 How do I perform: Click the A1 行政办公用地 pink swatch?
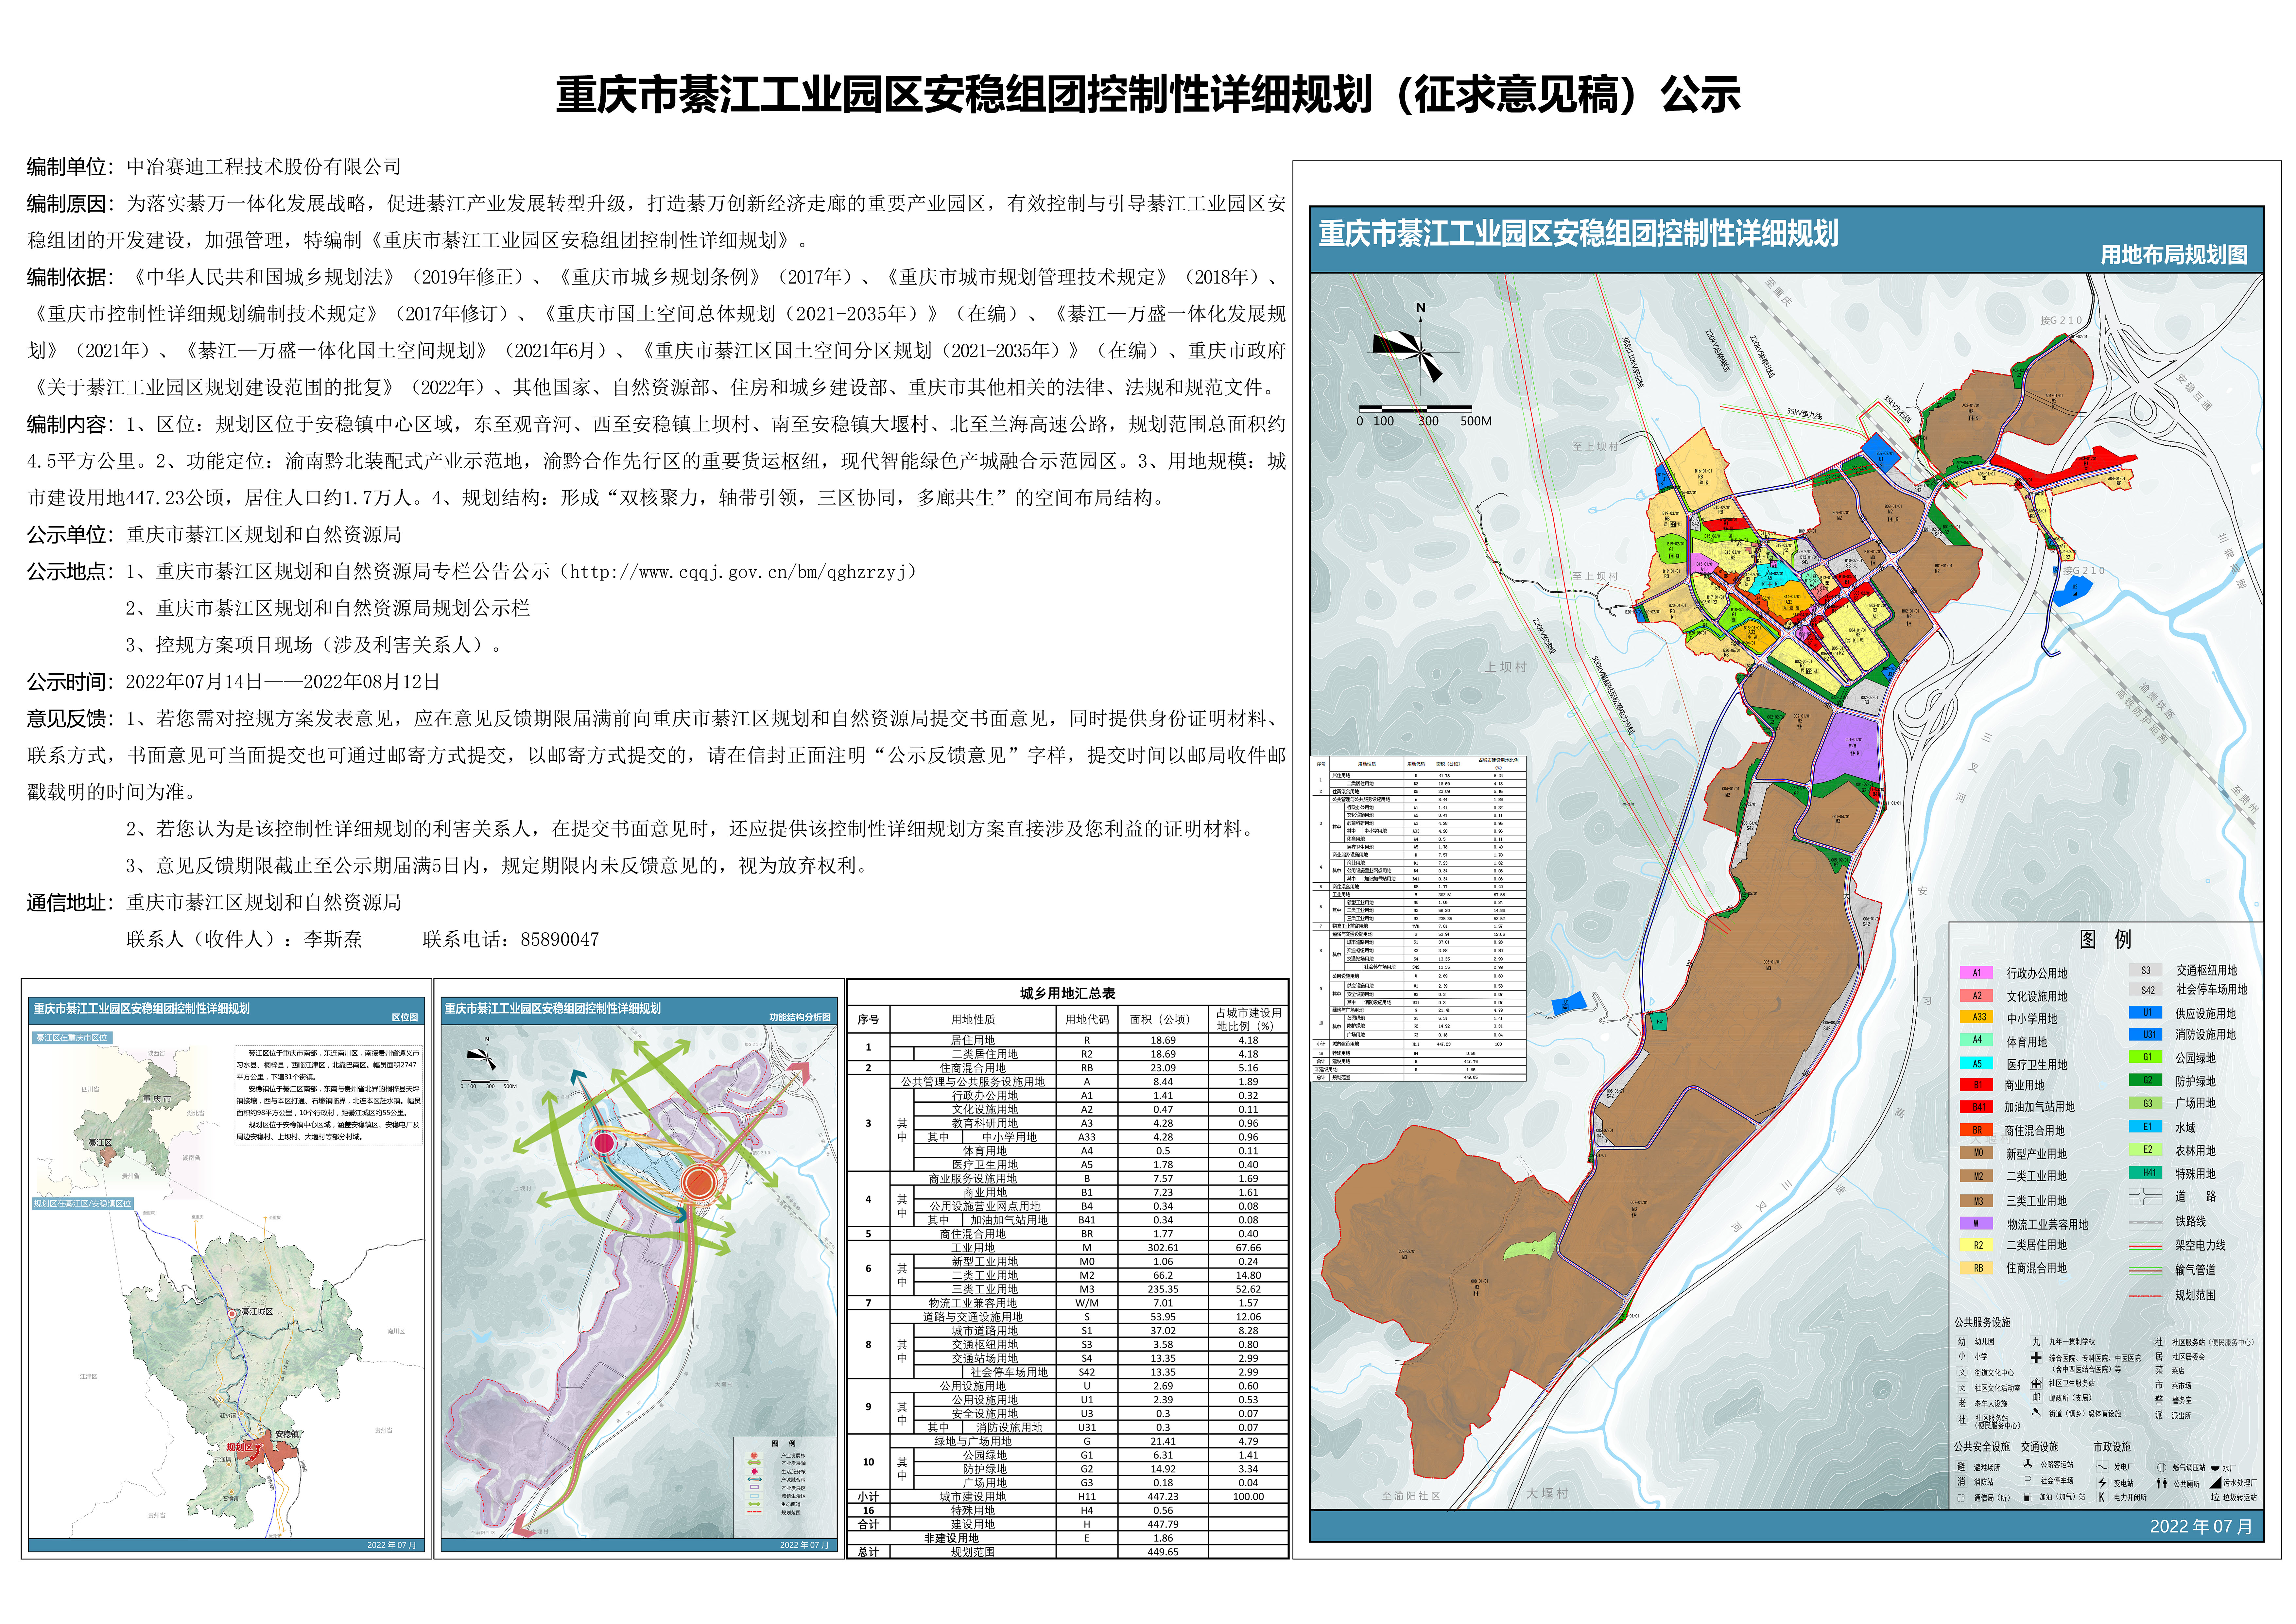point(1977,972)
